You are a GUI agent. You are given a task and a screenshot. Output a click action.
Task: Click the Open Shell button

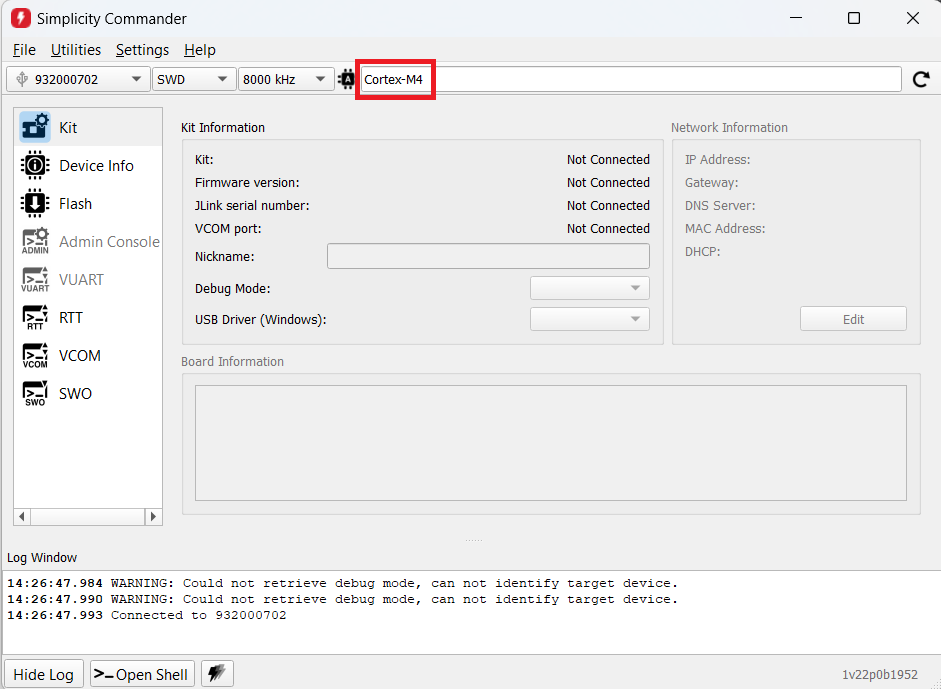click(x=141, y=674)
